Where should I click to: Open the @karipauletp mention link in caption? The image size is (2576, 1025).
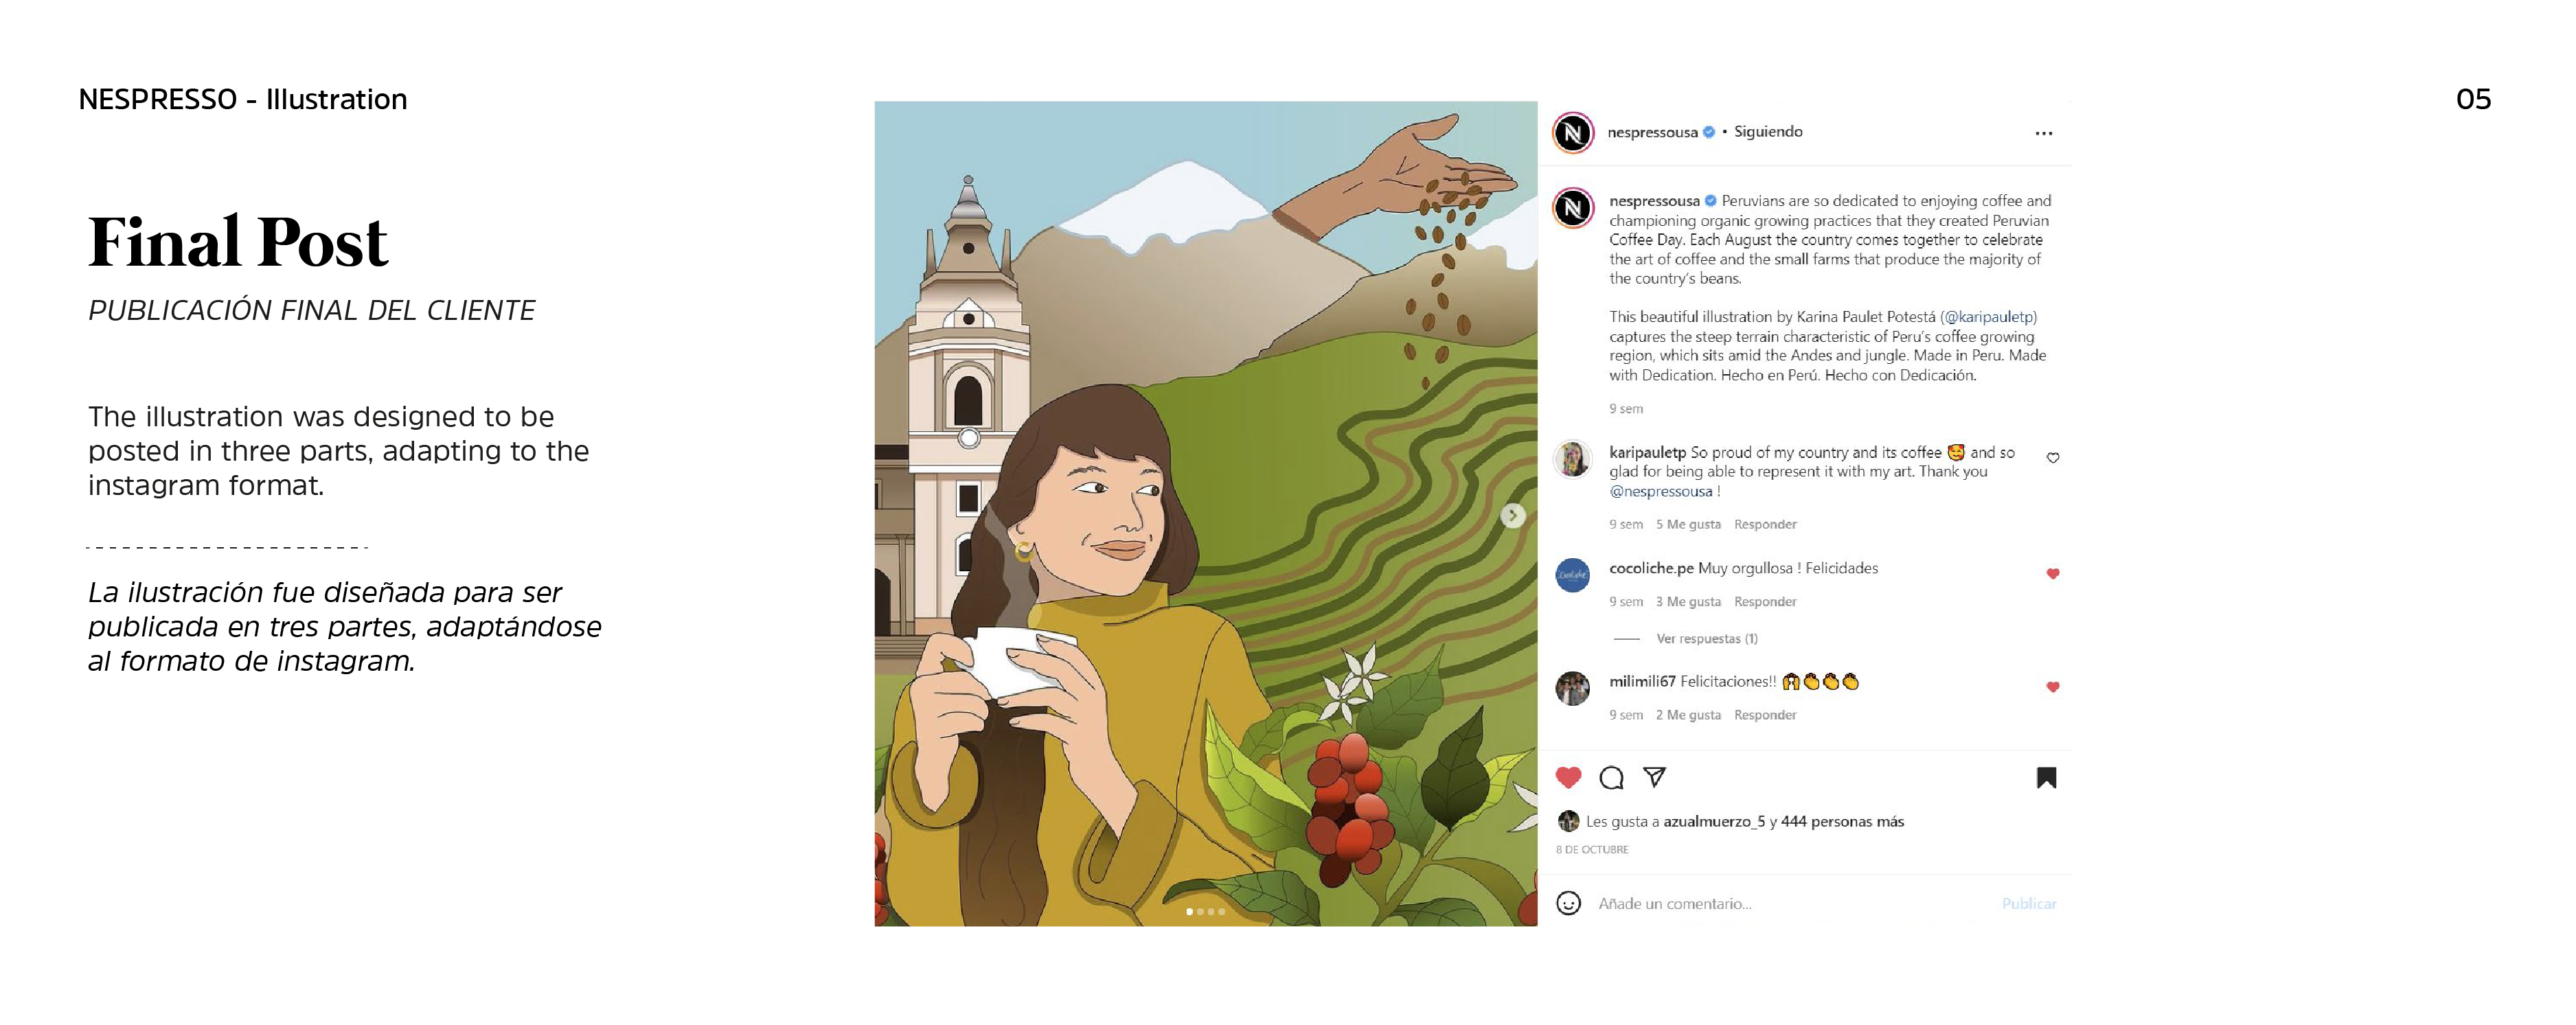point(1988,317)
